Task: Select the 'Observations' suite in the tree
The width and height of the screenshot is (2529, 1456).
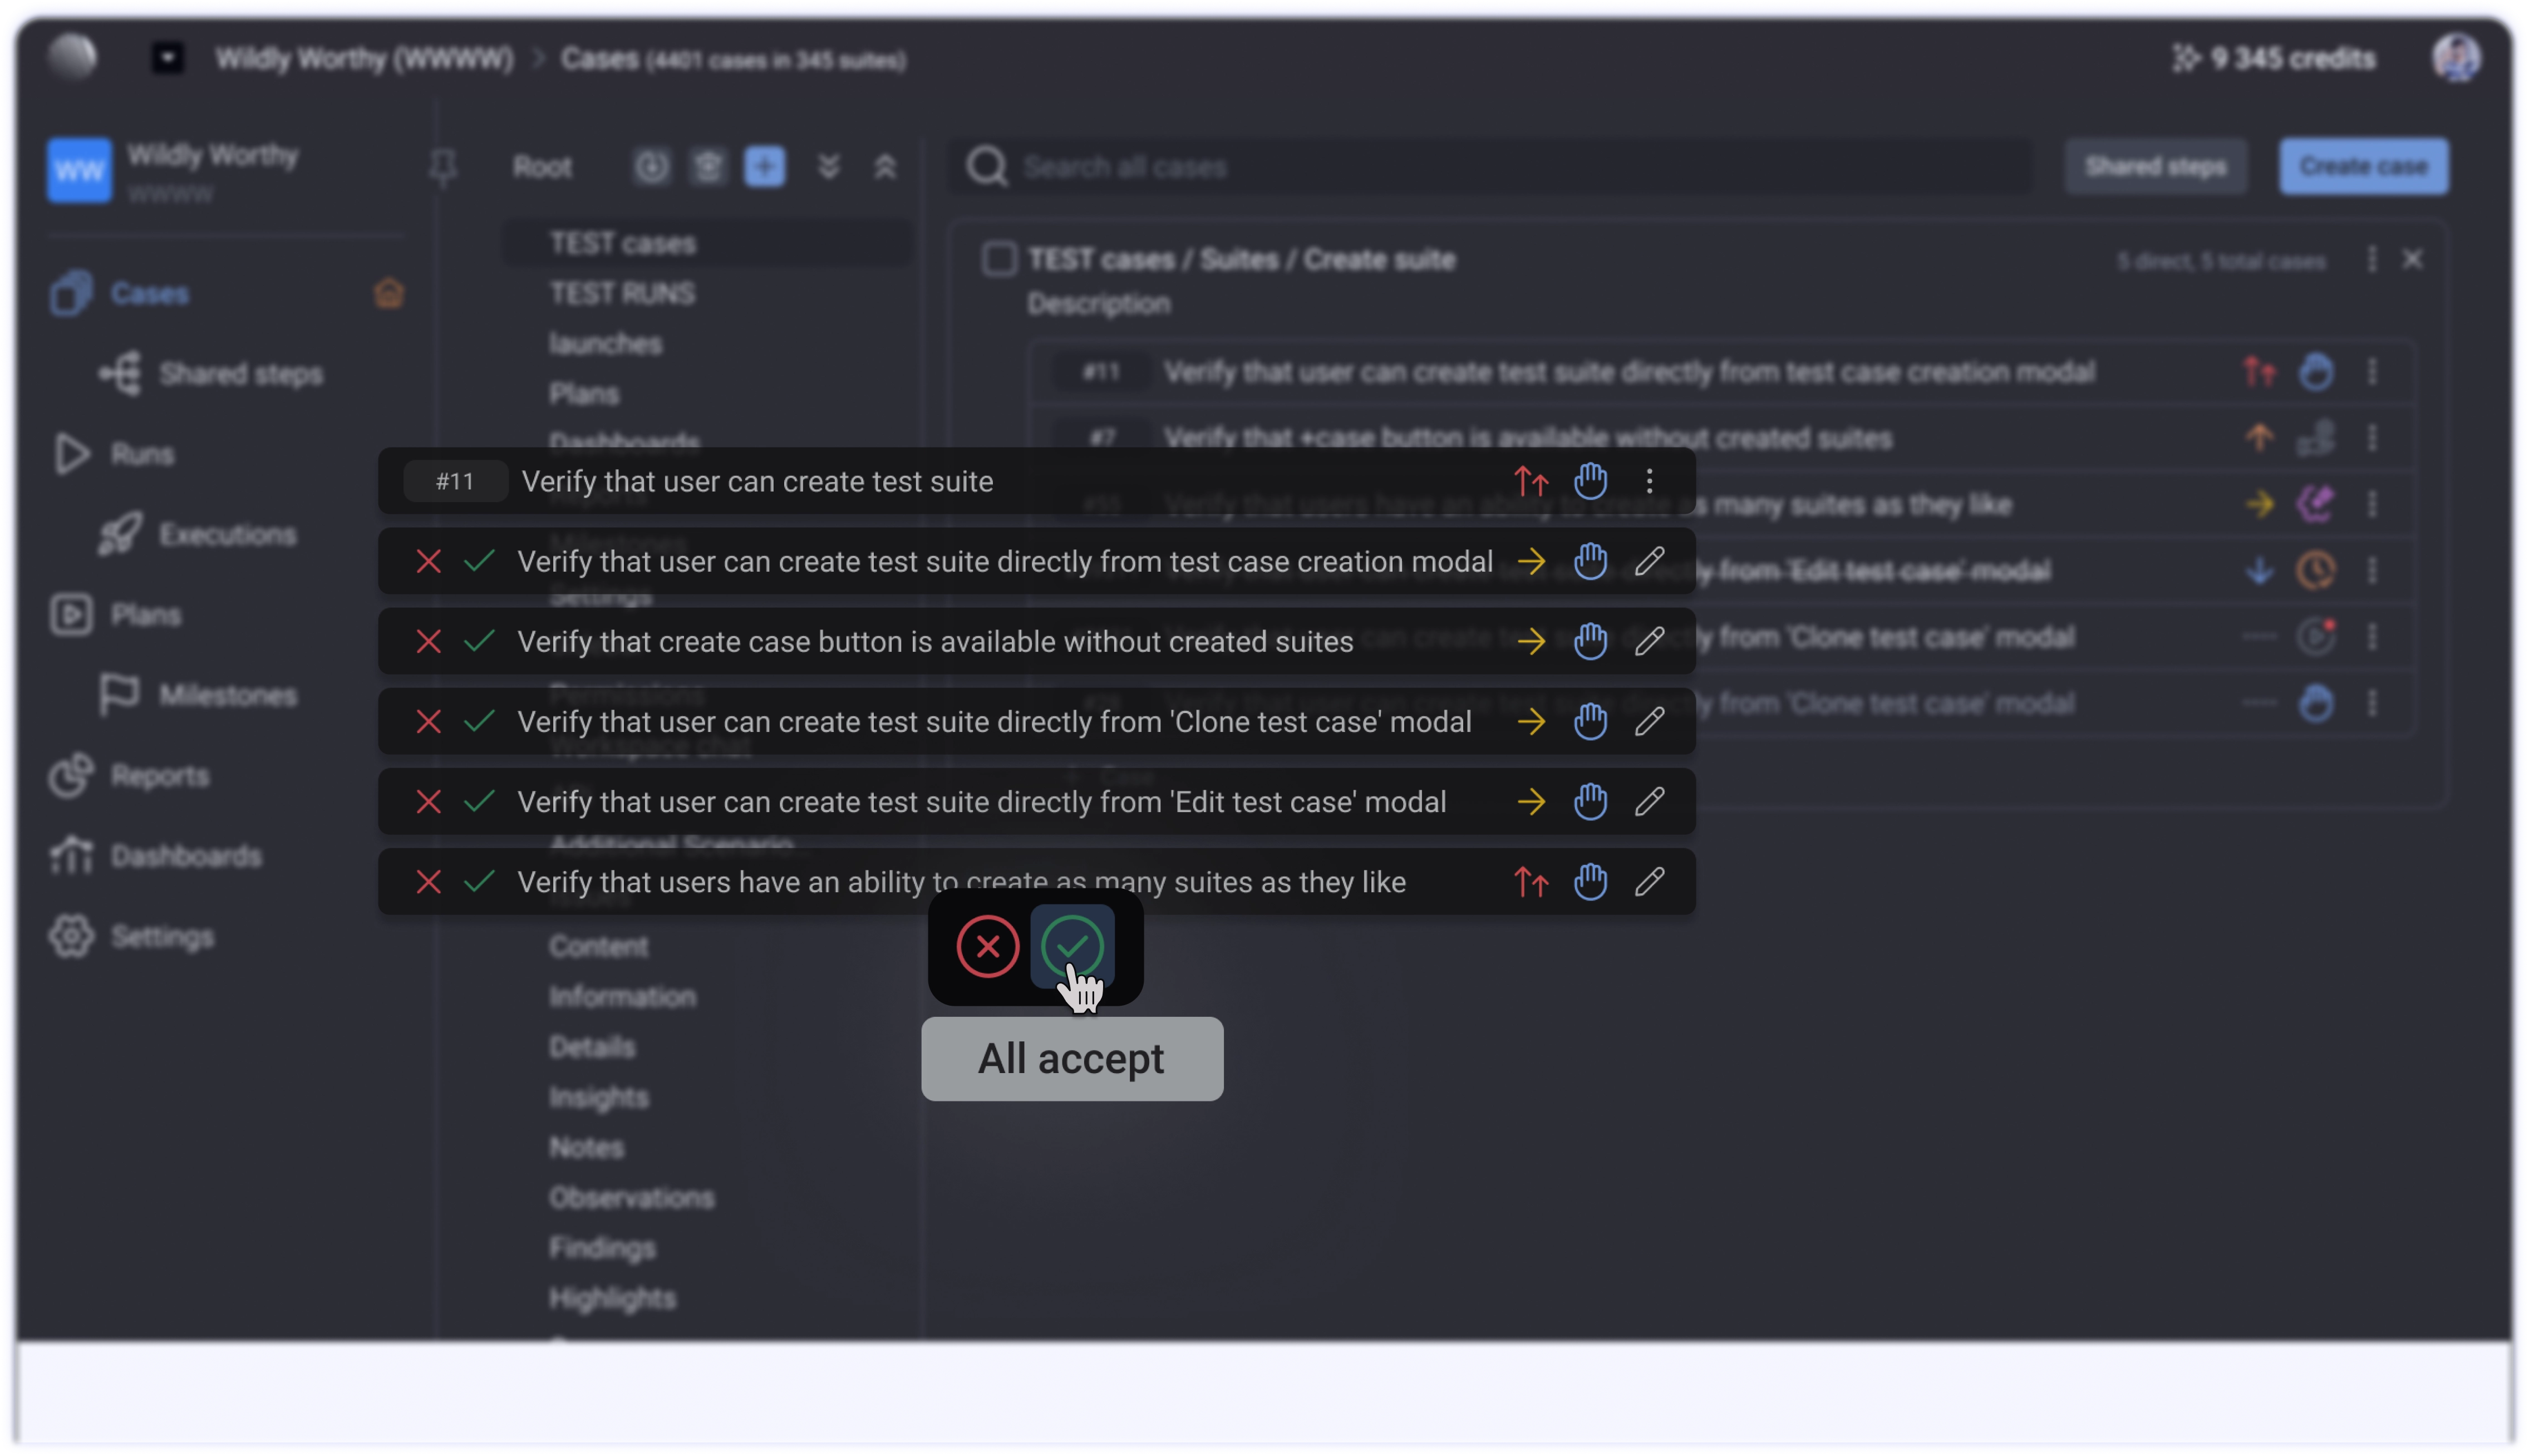Action: pos(632,1198)
